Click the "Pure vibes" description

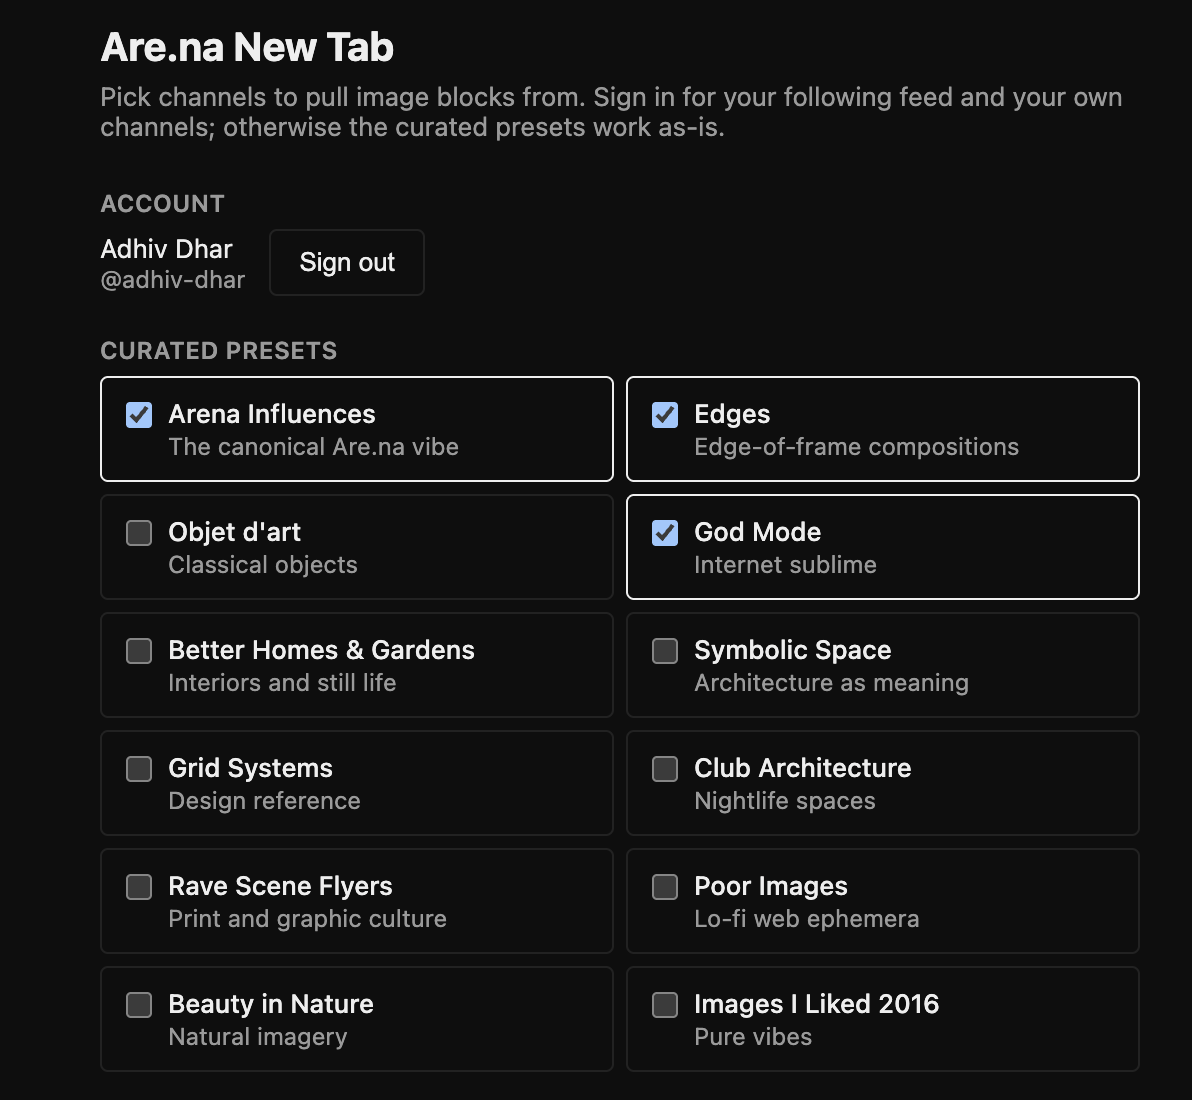pyautogui.click(x=753, y=1037)
